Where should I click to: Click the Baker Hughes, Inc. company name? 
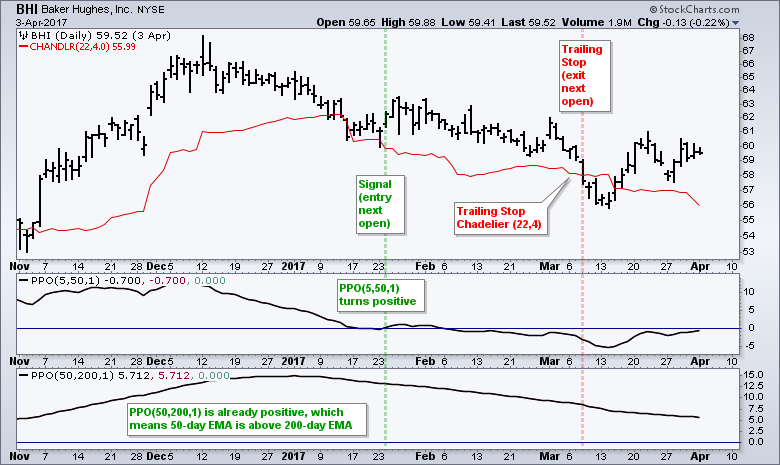(88, 9)
